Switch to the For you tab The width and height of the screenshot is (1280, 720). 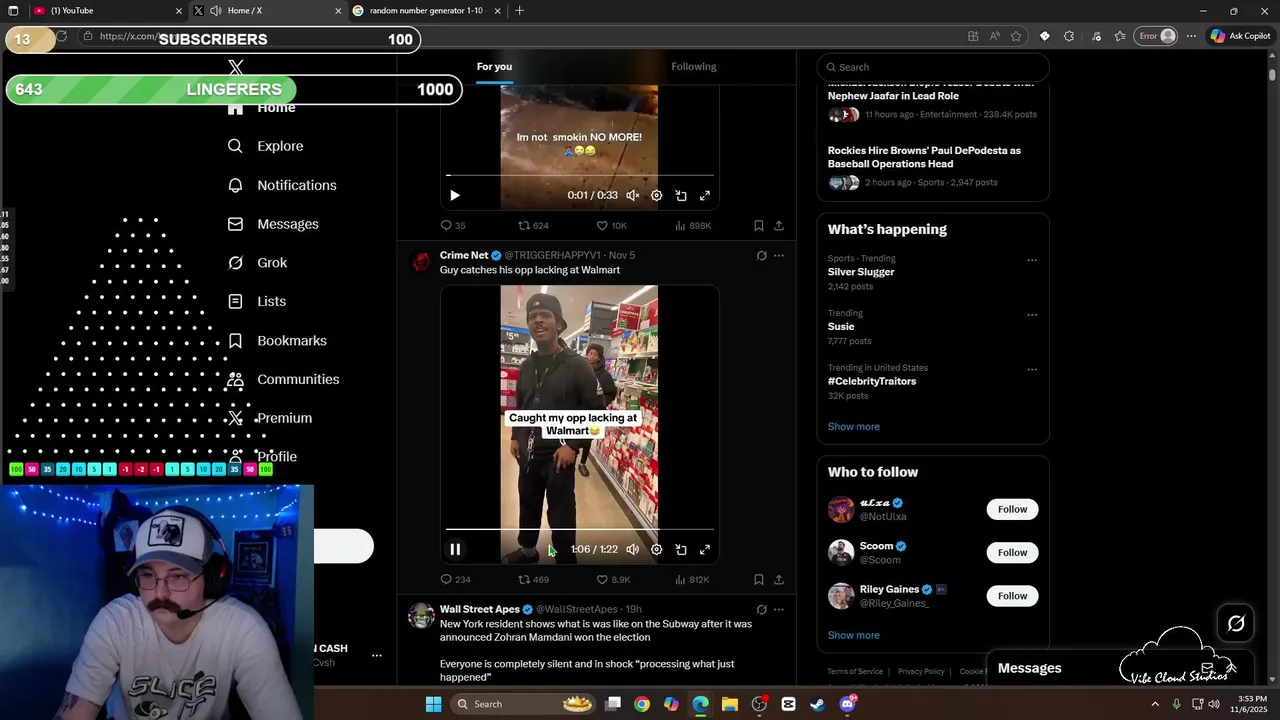coord(494,66)
